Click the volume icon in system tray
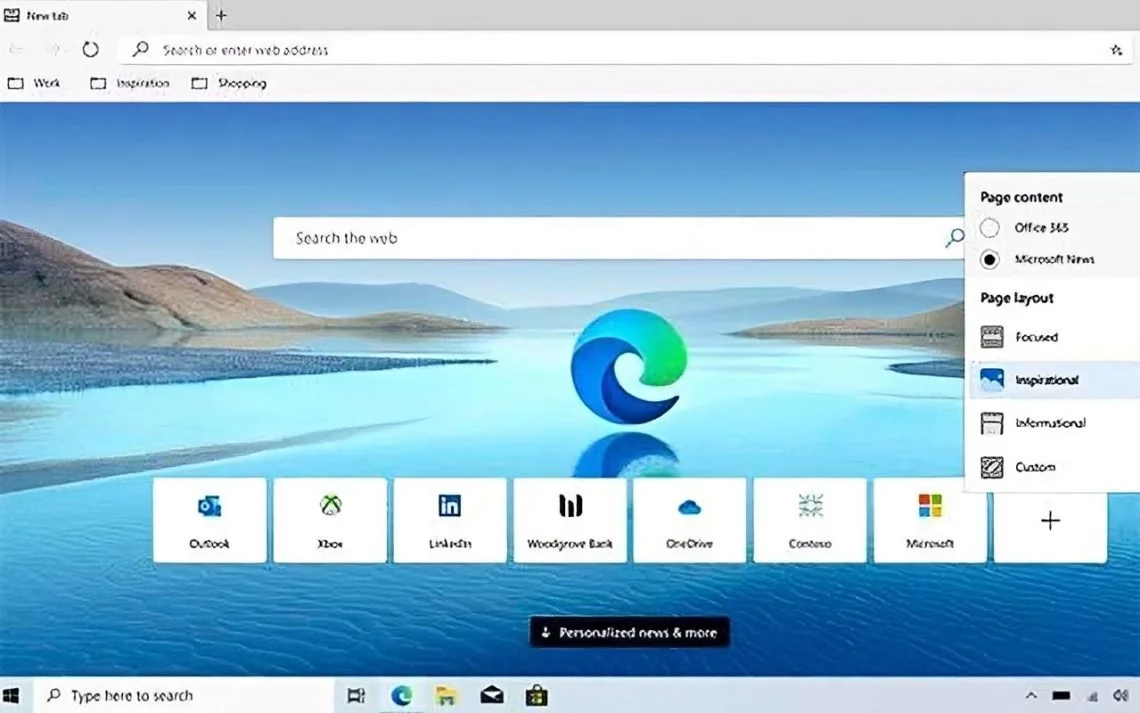1140x713 pixels. 1120,696
